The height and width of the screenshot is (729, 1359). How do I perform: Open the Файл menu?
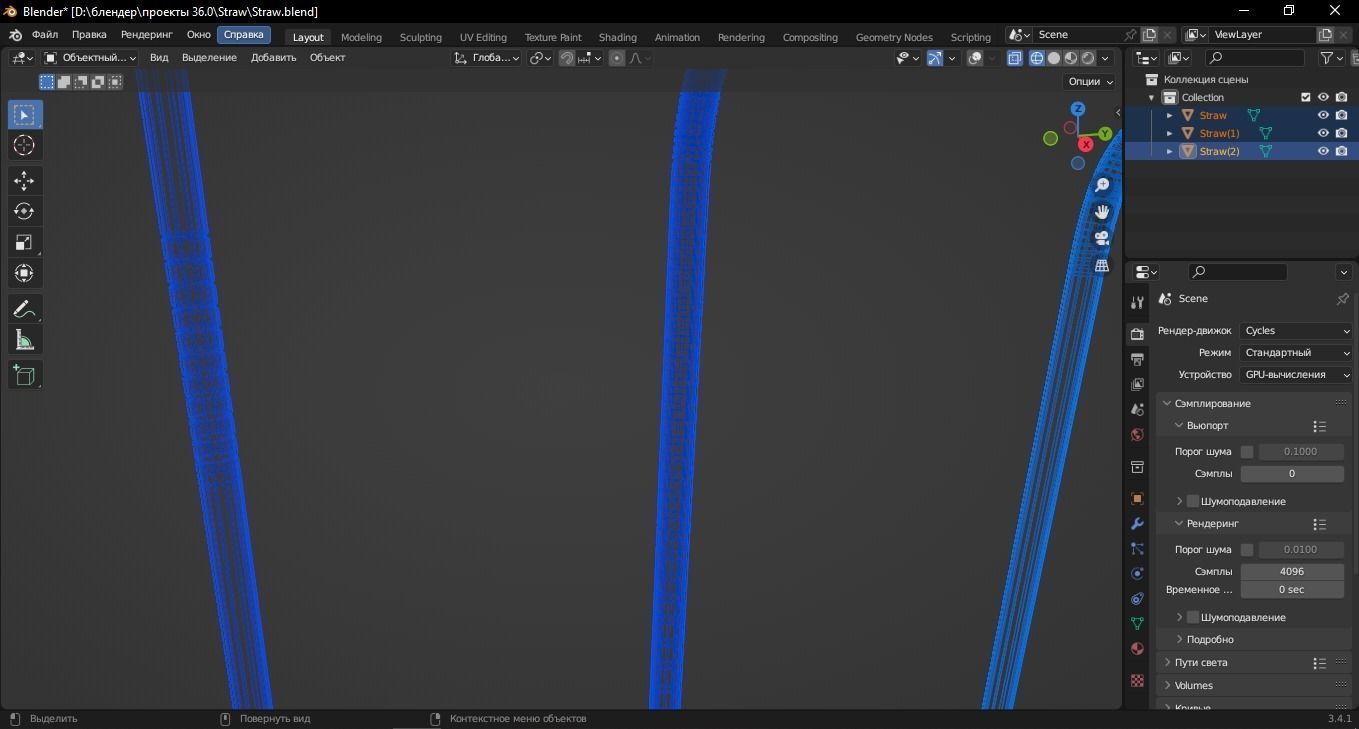pos(45,34)
